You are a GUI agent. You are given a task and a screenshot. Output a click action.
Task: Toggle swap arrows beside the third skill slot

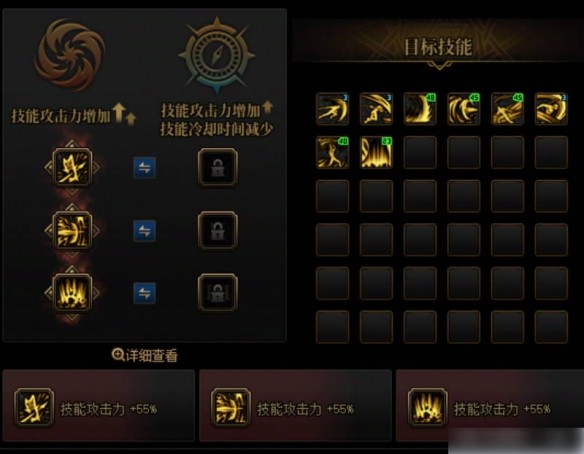coord(145,293)
